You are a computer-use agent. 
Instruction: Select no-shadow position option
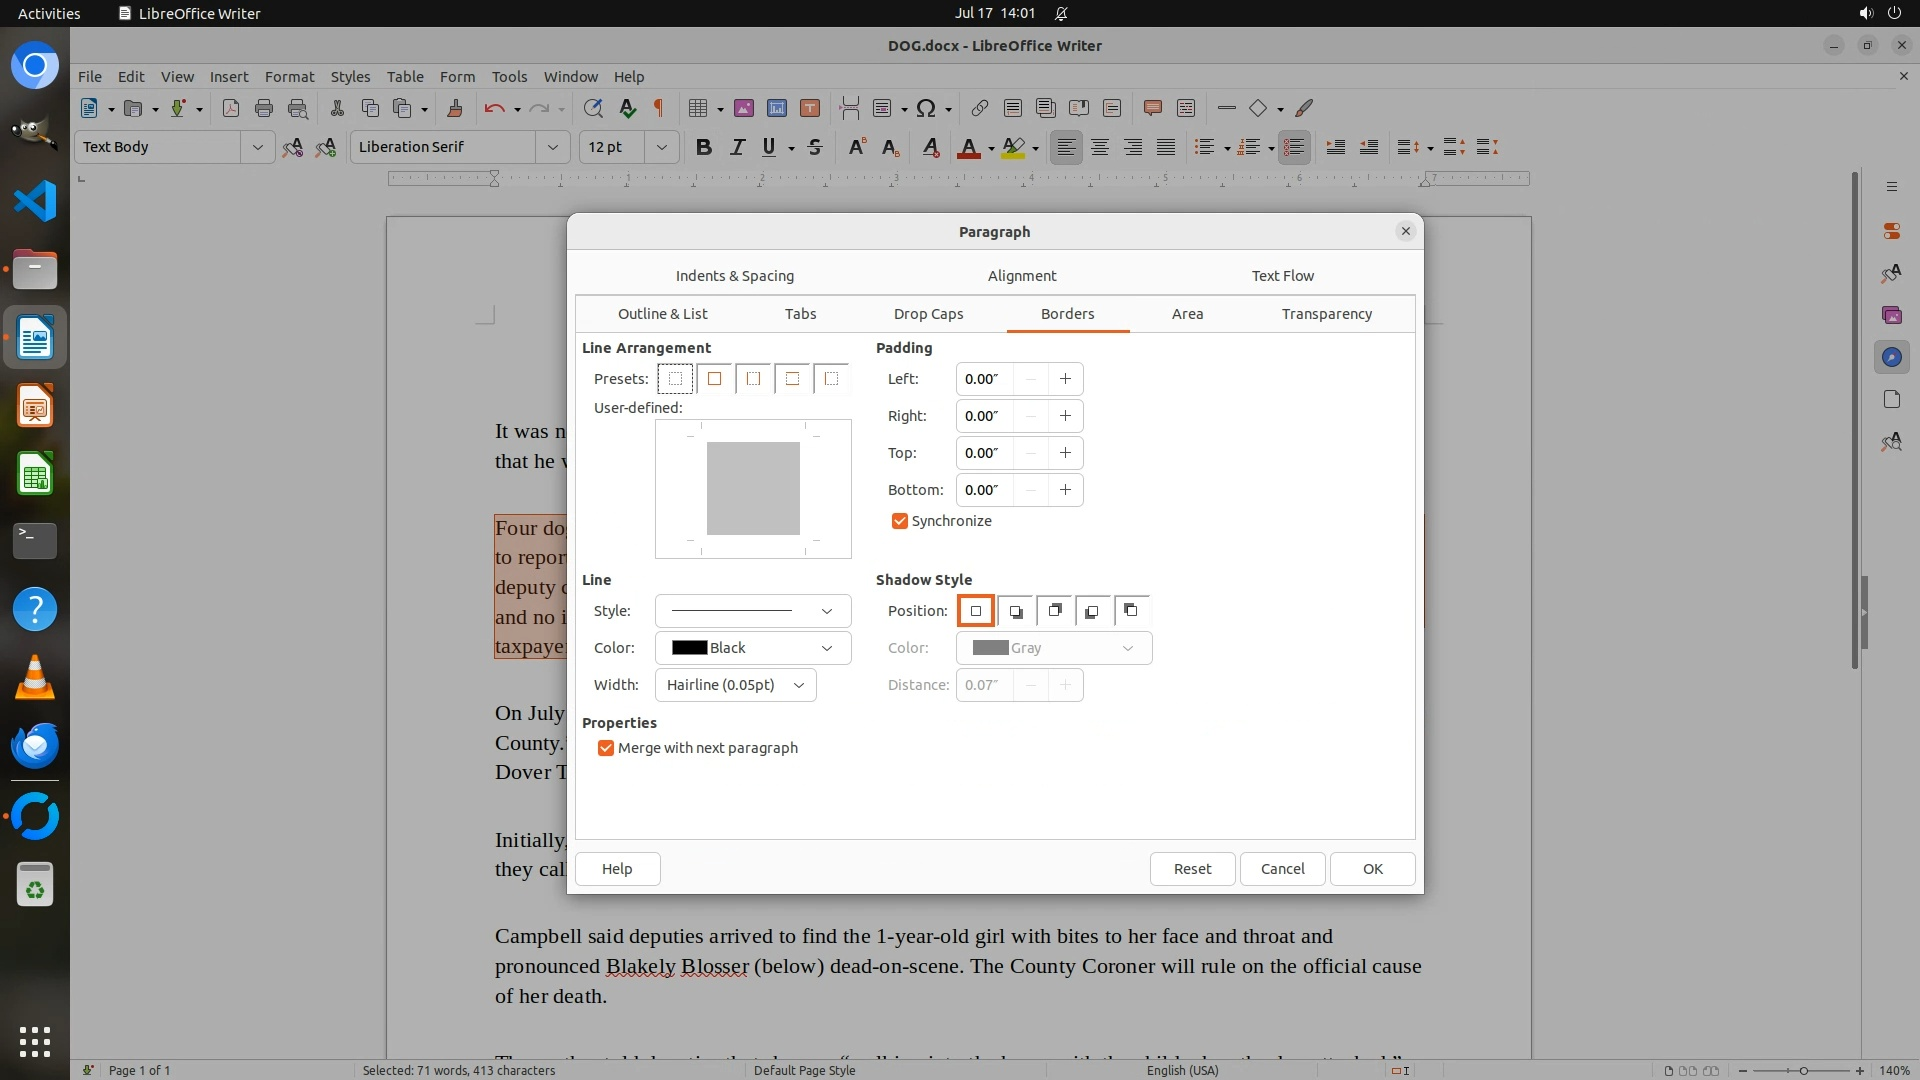(x=975, y=611)
